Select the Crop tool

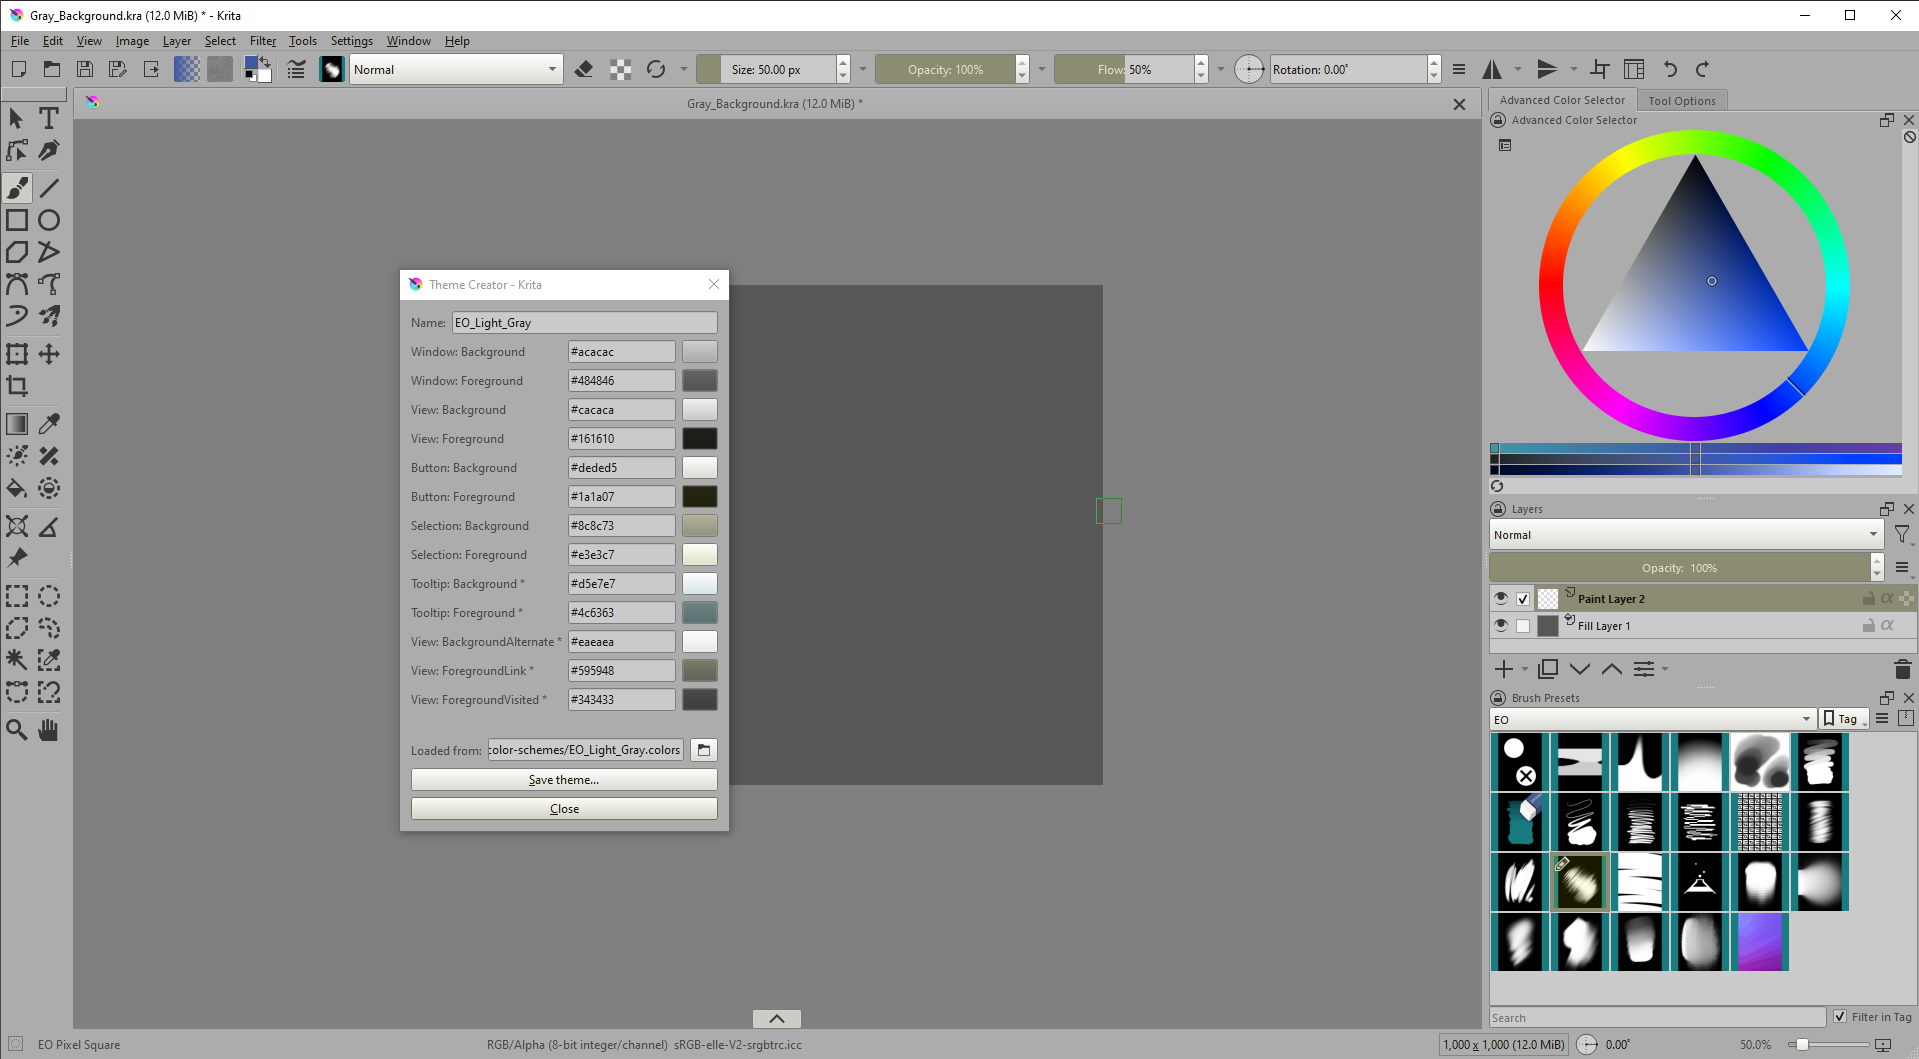(x=17, y=386)
